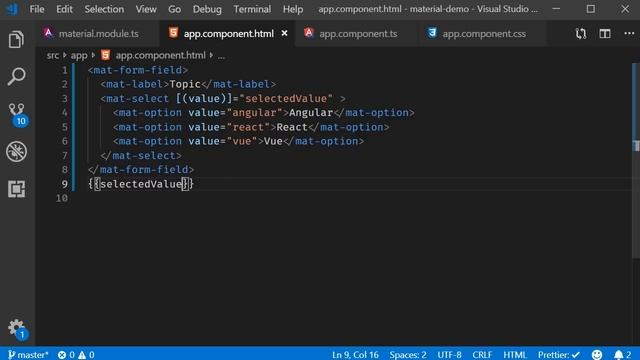The image size is (640, 360).
Task: Close the app.component.html tab
Action: pyautogui.click(x=284, y=33)
